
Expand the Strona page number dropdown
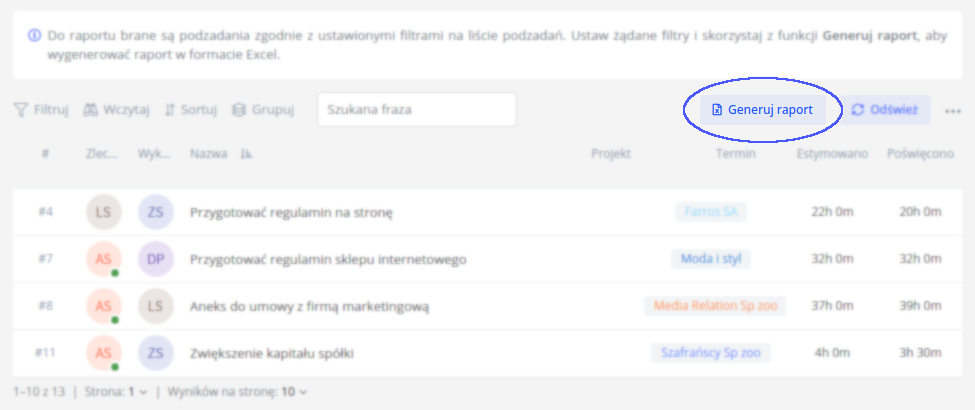[137, 393]
